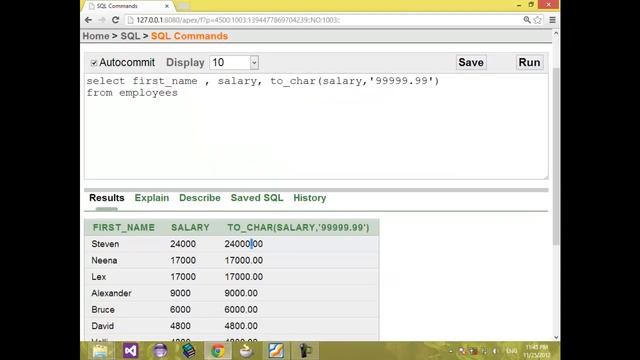Open the Eclipse icon in taskbar
The height and width of the screenshot is (360, 640).
click(x=160, y=351)
